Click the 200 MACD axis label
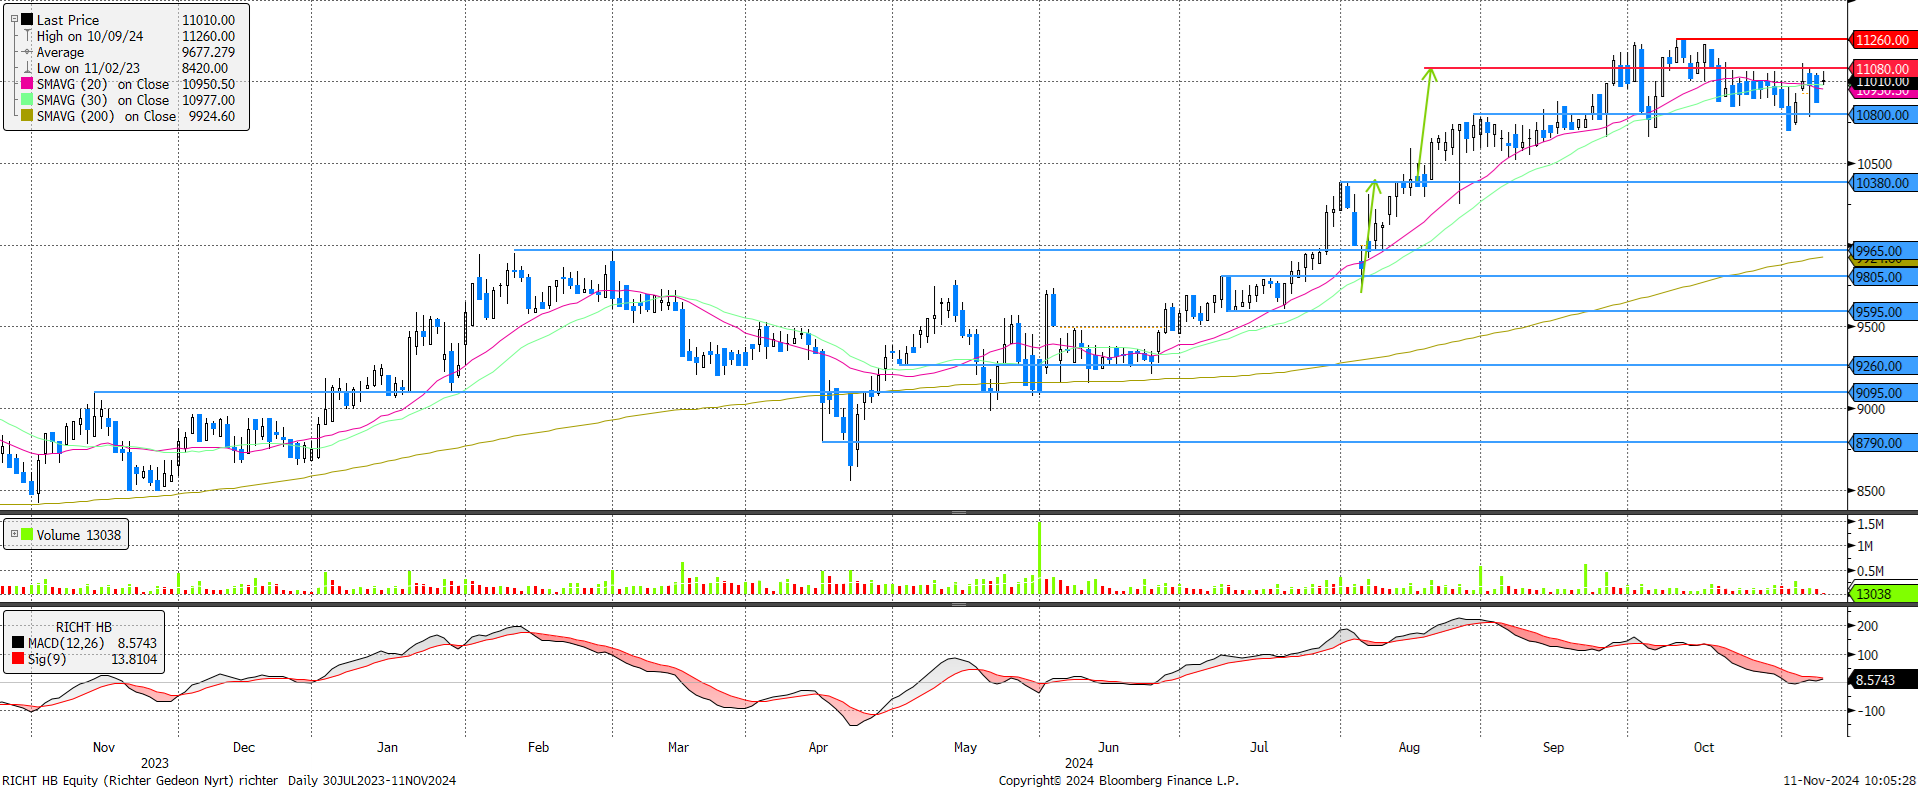Viewport: 1918px width, 789px height. click(1867, 626)
